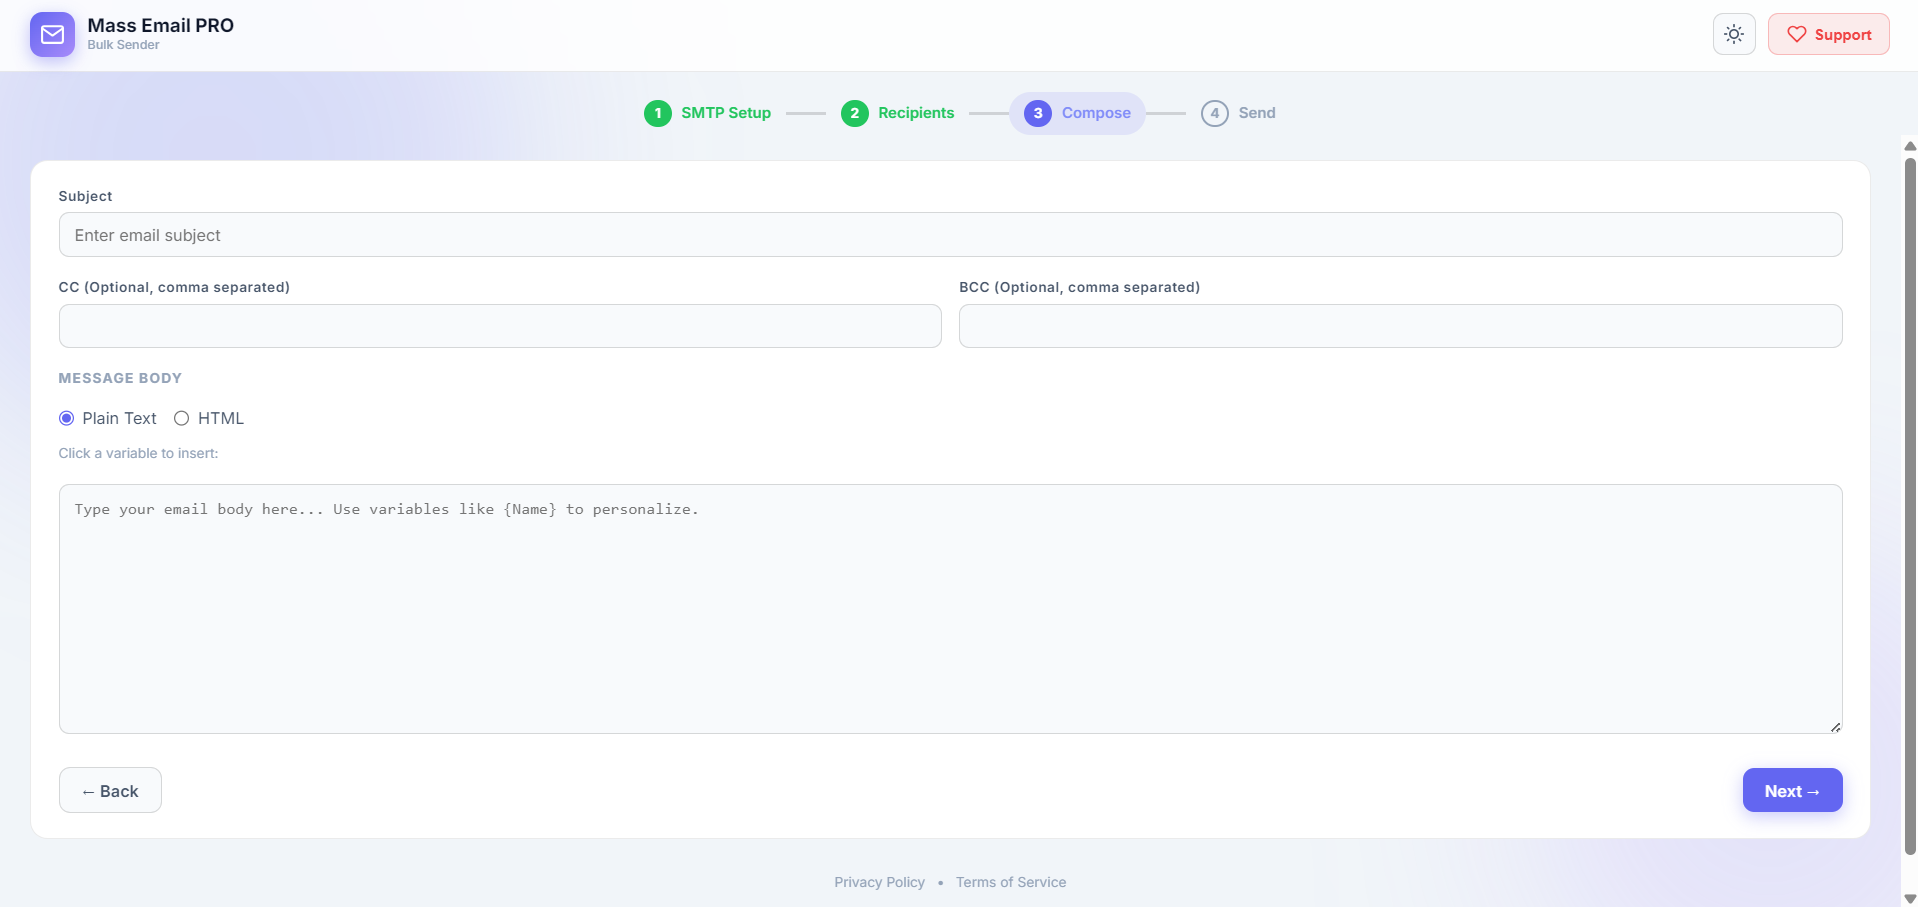The width and height of the screenshot is (1918, 907).
Task: Focus the BCC recipients field
Action: (1401, 326)
